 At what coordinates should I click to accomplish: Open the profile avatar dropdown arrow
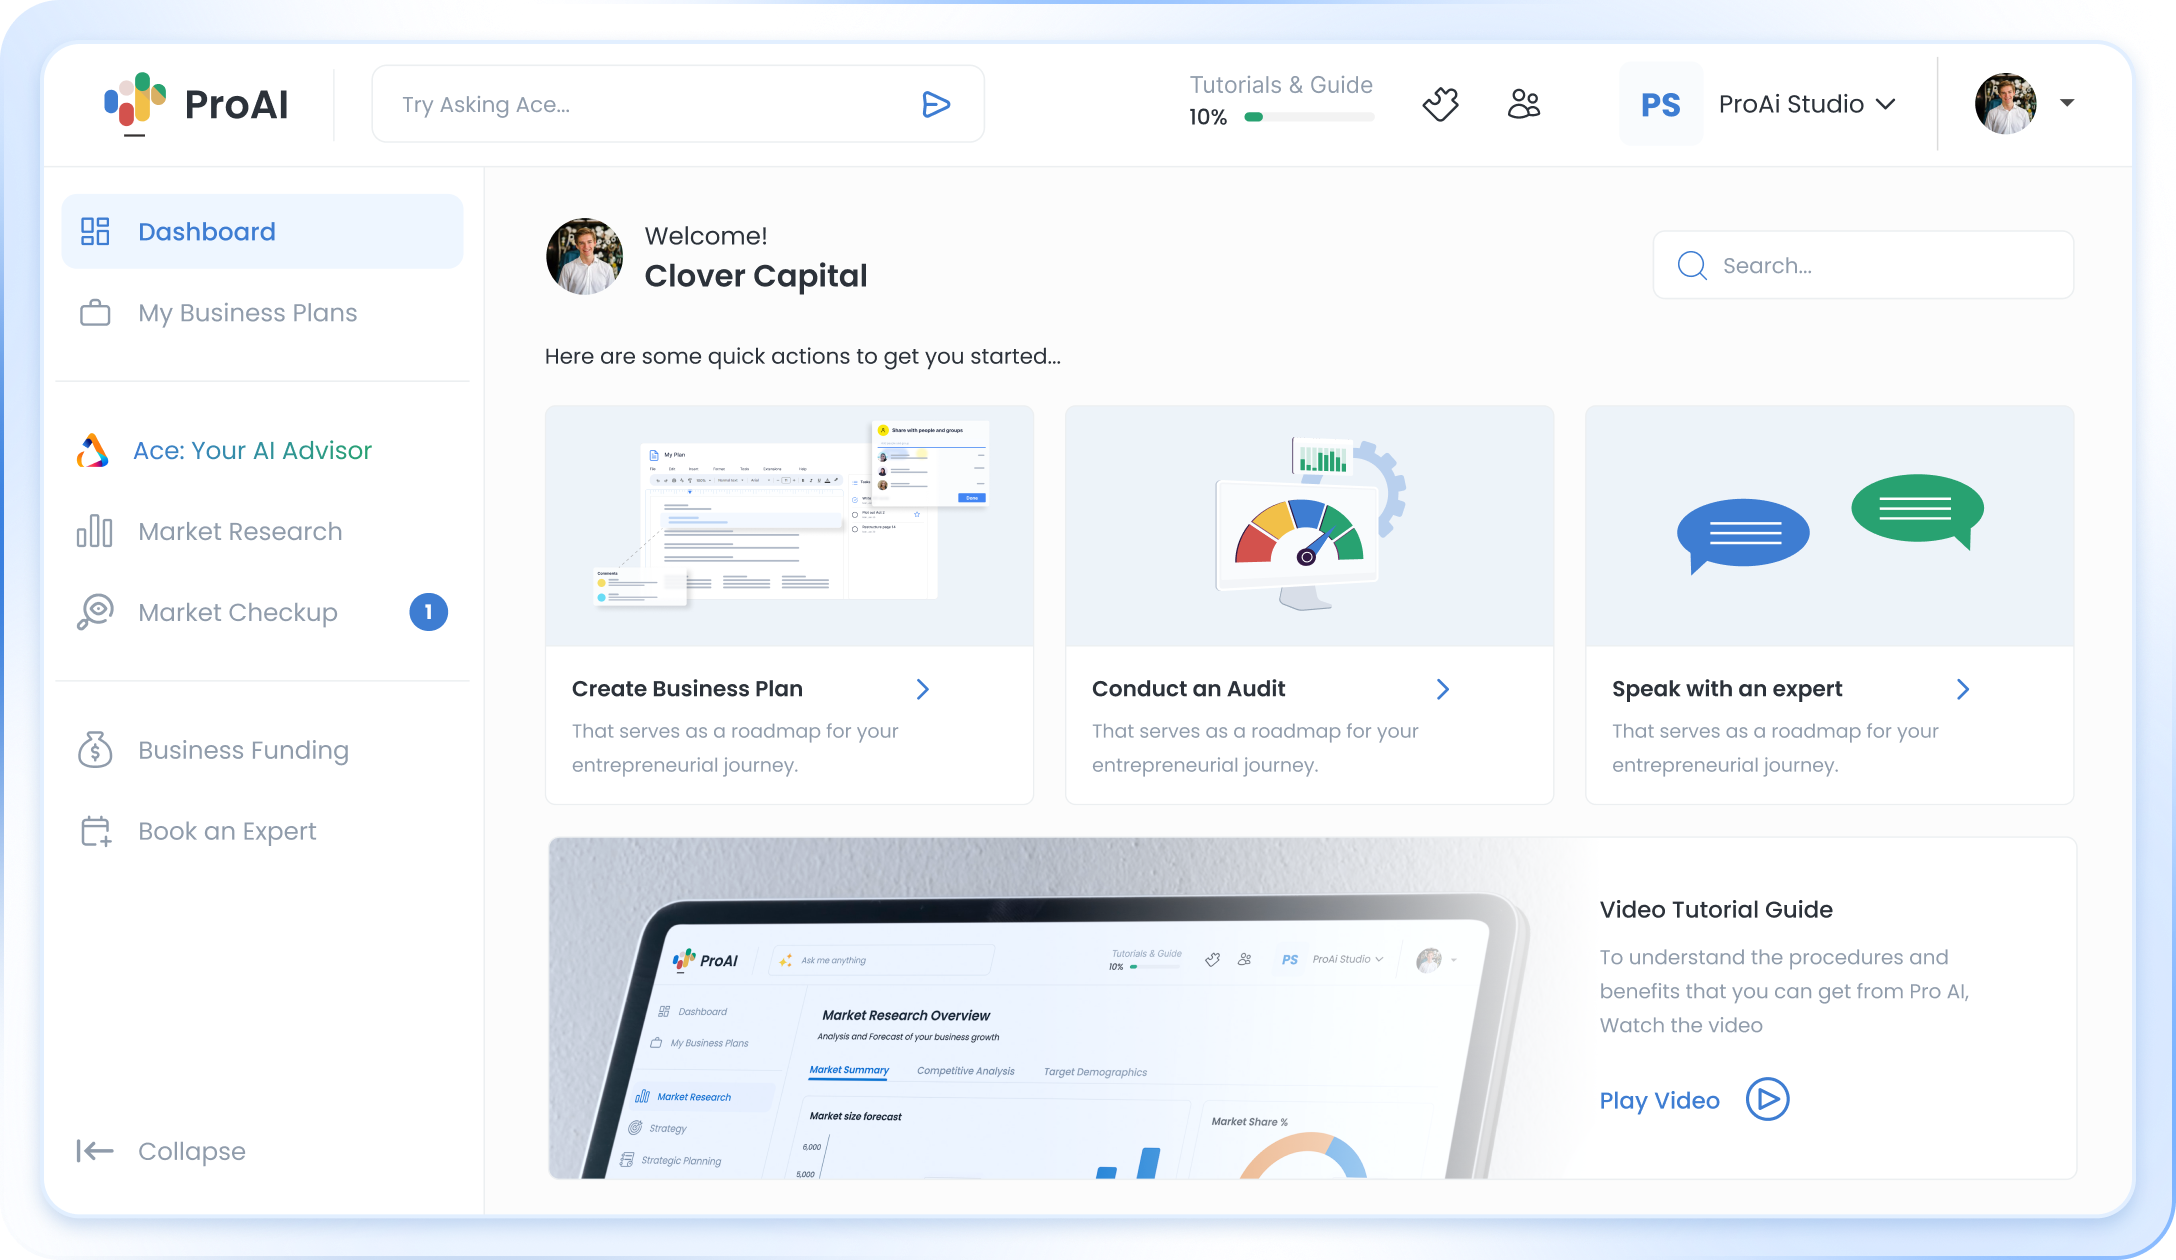point(2066,103)
